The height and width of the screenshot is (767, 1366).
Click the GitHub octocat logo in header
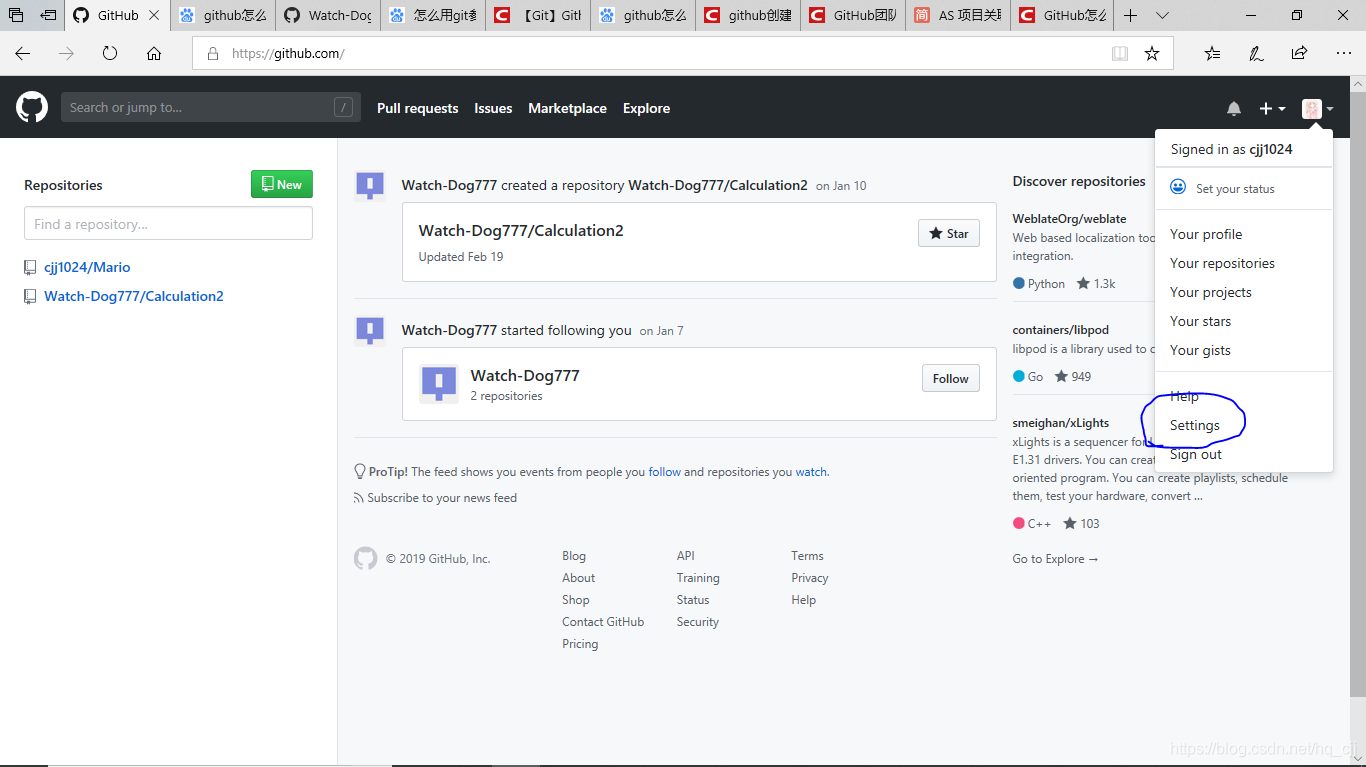point(32,107)
